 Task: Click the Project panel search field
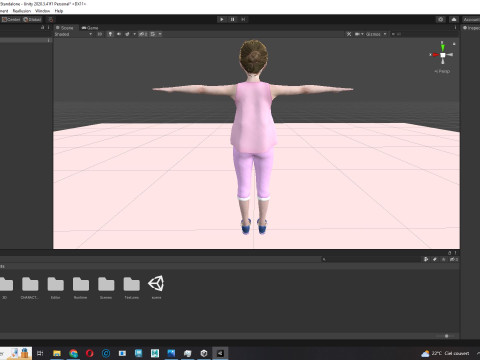tap(371, 259)
